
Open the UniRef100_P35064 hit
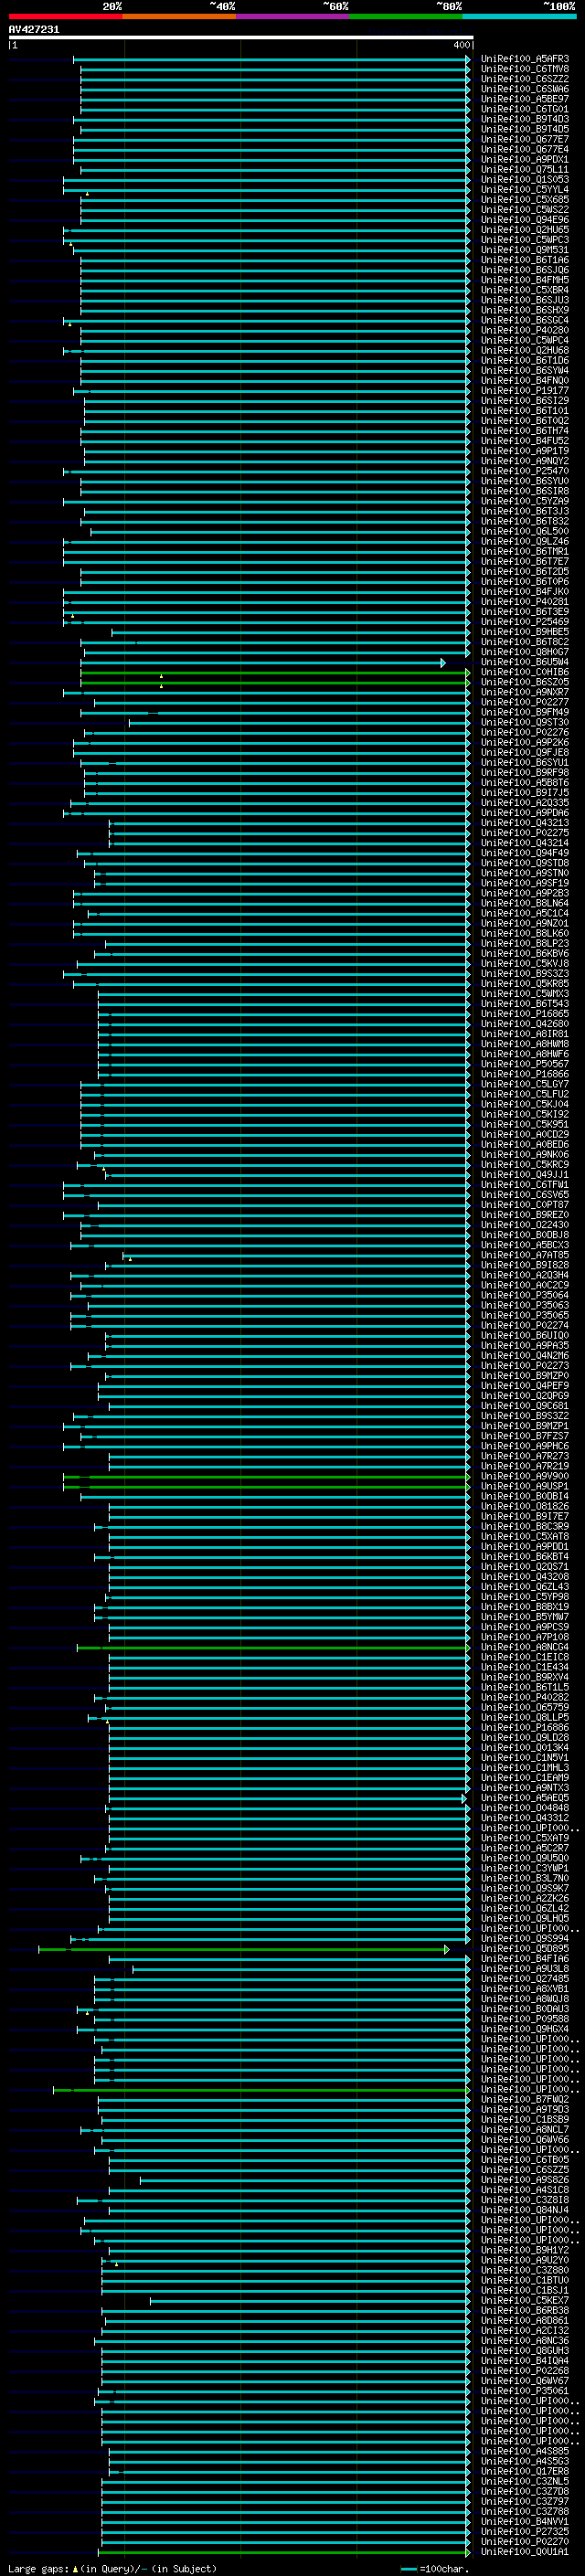[x=524, y=1295]
